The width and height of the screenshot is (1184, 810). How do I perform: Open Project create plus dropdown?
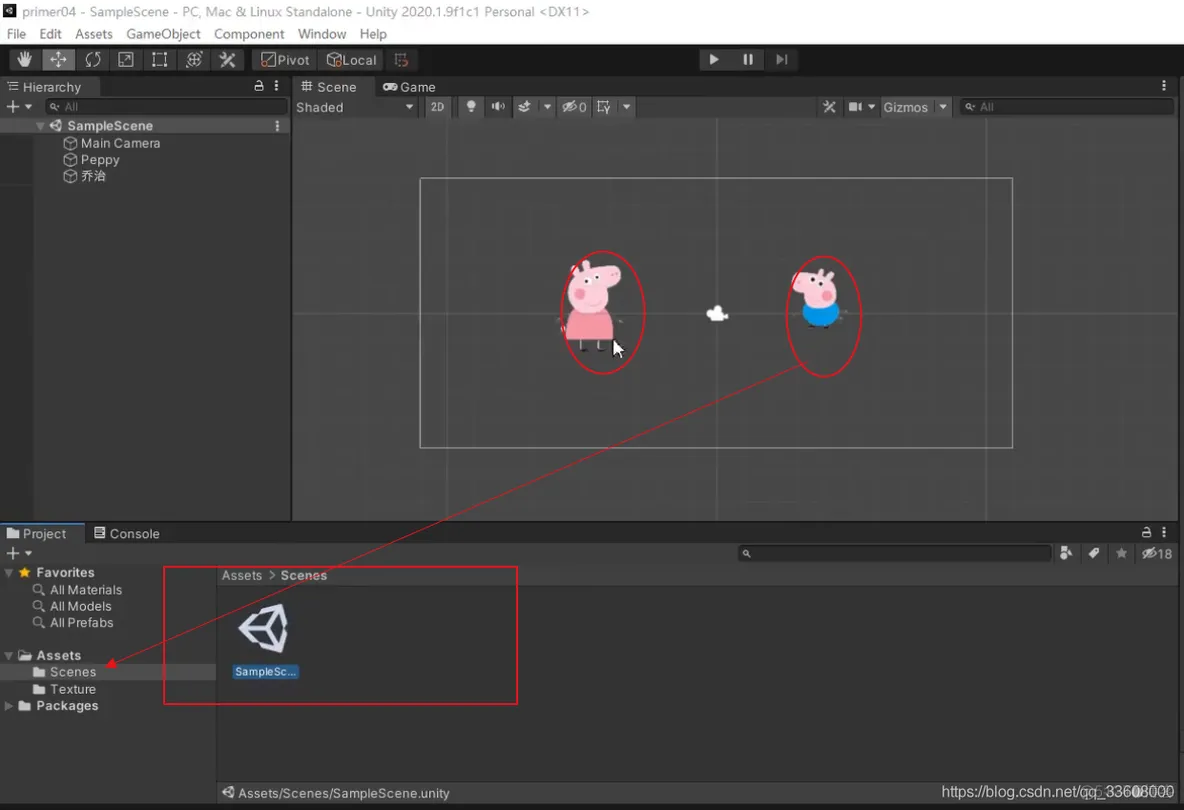19,553
